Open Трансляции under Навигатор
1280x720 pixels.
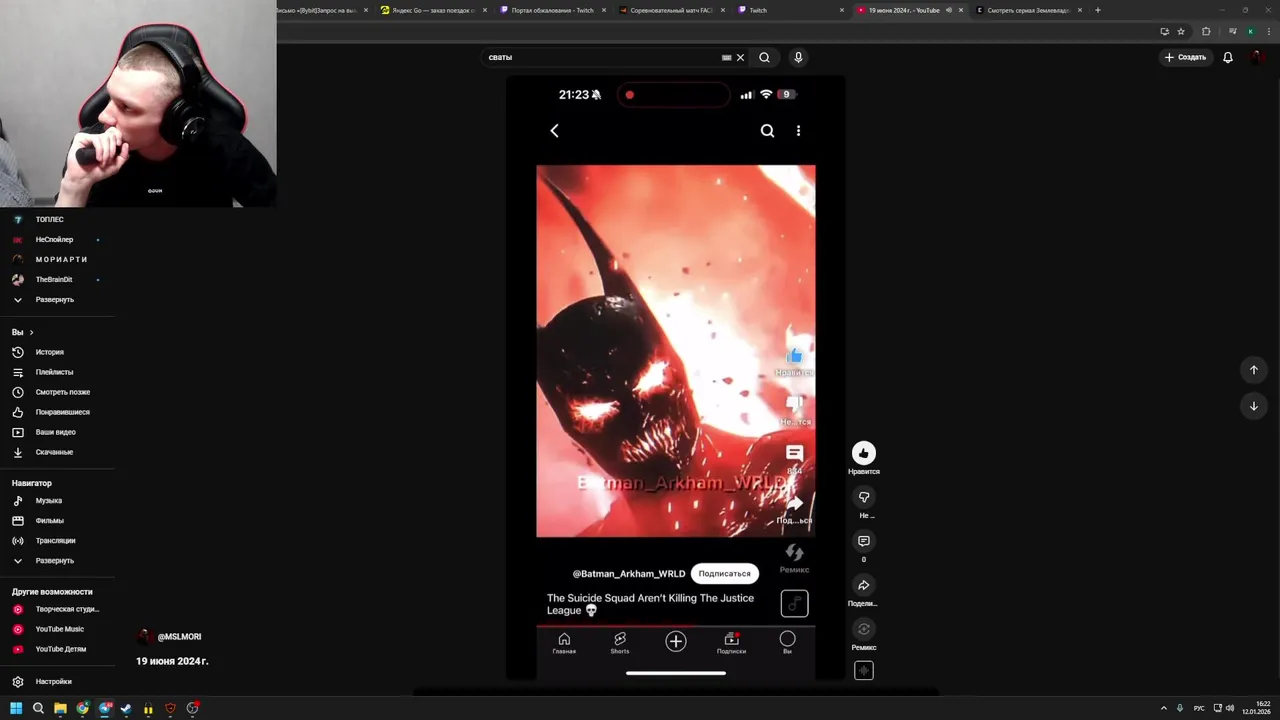click(56, 540)
